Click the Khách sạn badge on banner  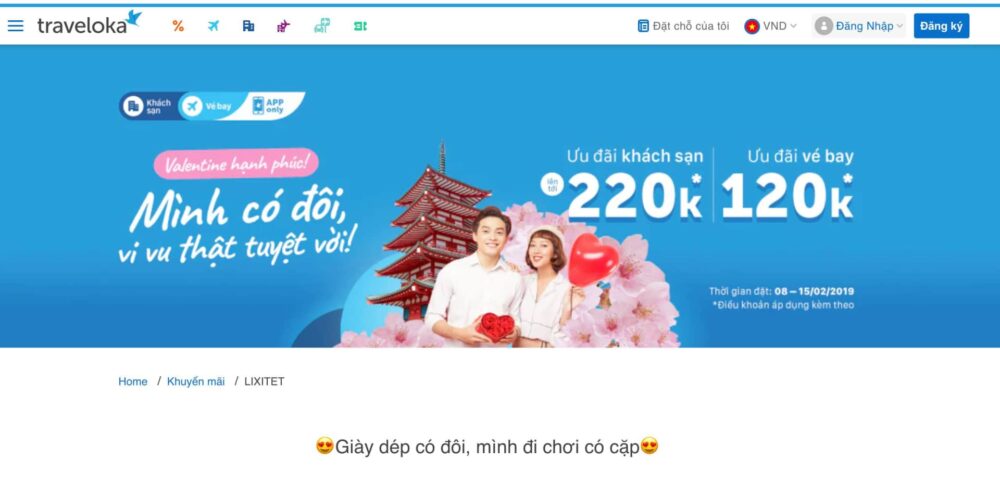pos(149,106)
